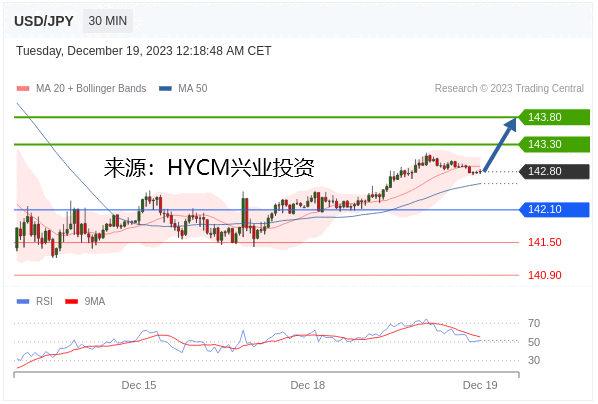This screenshot has height=404, width=598.
Task: Click the 9MA legend label
Action: [95, 301]
